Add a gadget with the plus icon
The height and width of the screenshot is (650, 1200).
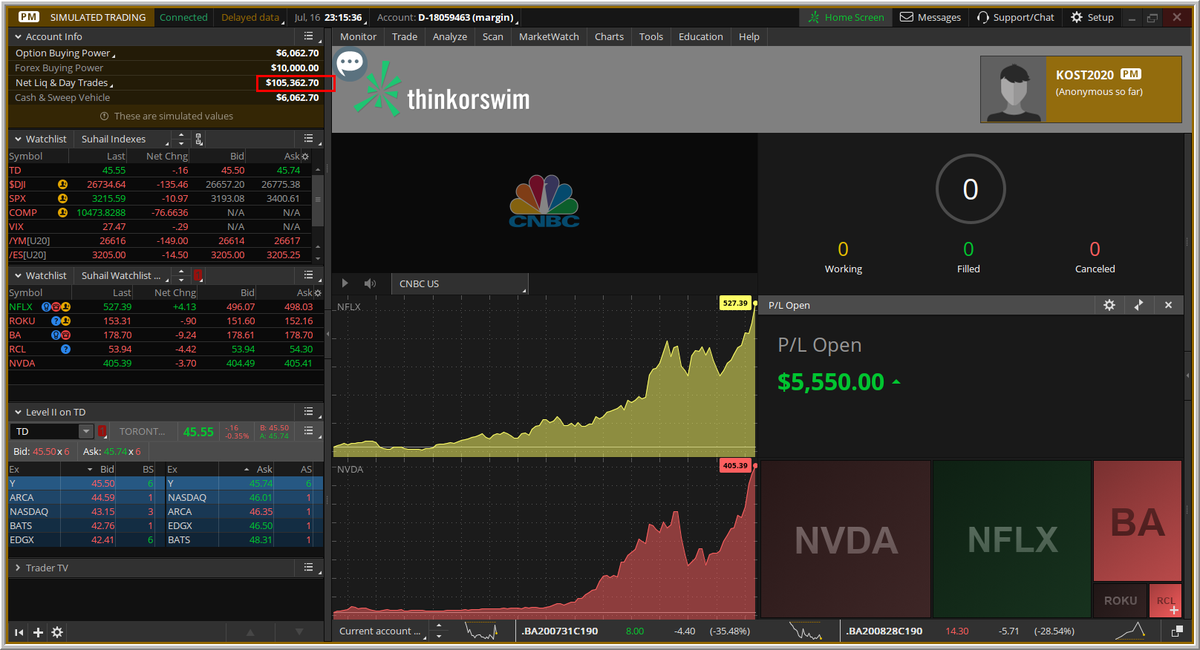tap(38, 632)
